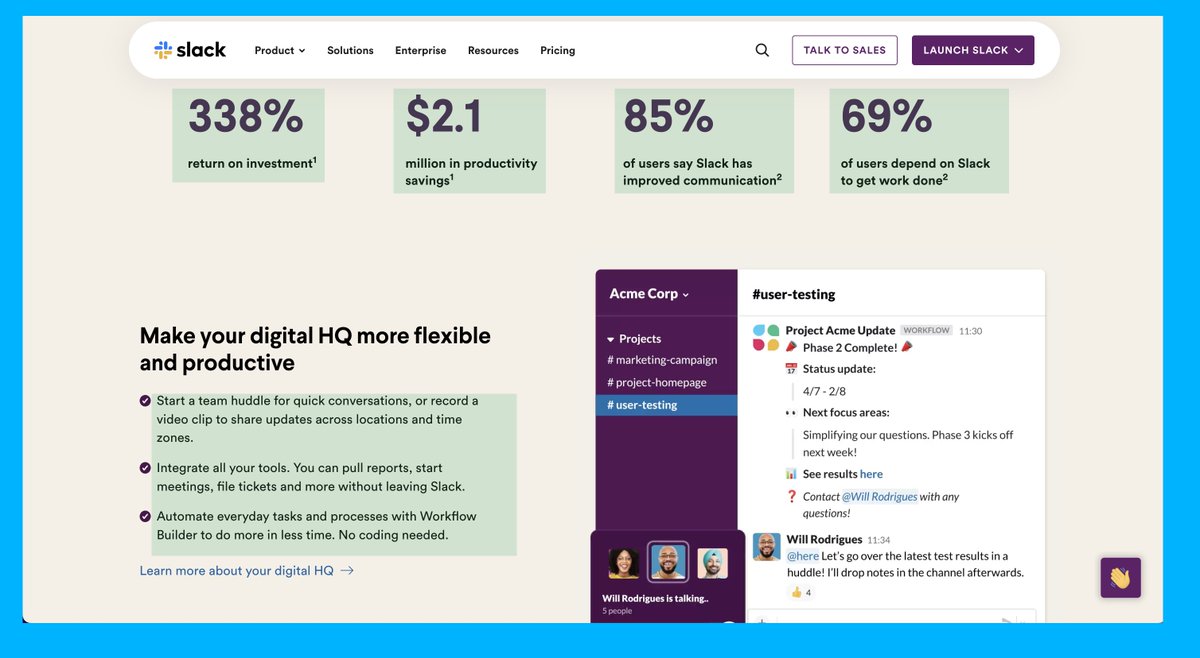The width and height of the screenshot is (1200, 658).
Task: Click the chart emoji before See results
Action: 791,474
